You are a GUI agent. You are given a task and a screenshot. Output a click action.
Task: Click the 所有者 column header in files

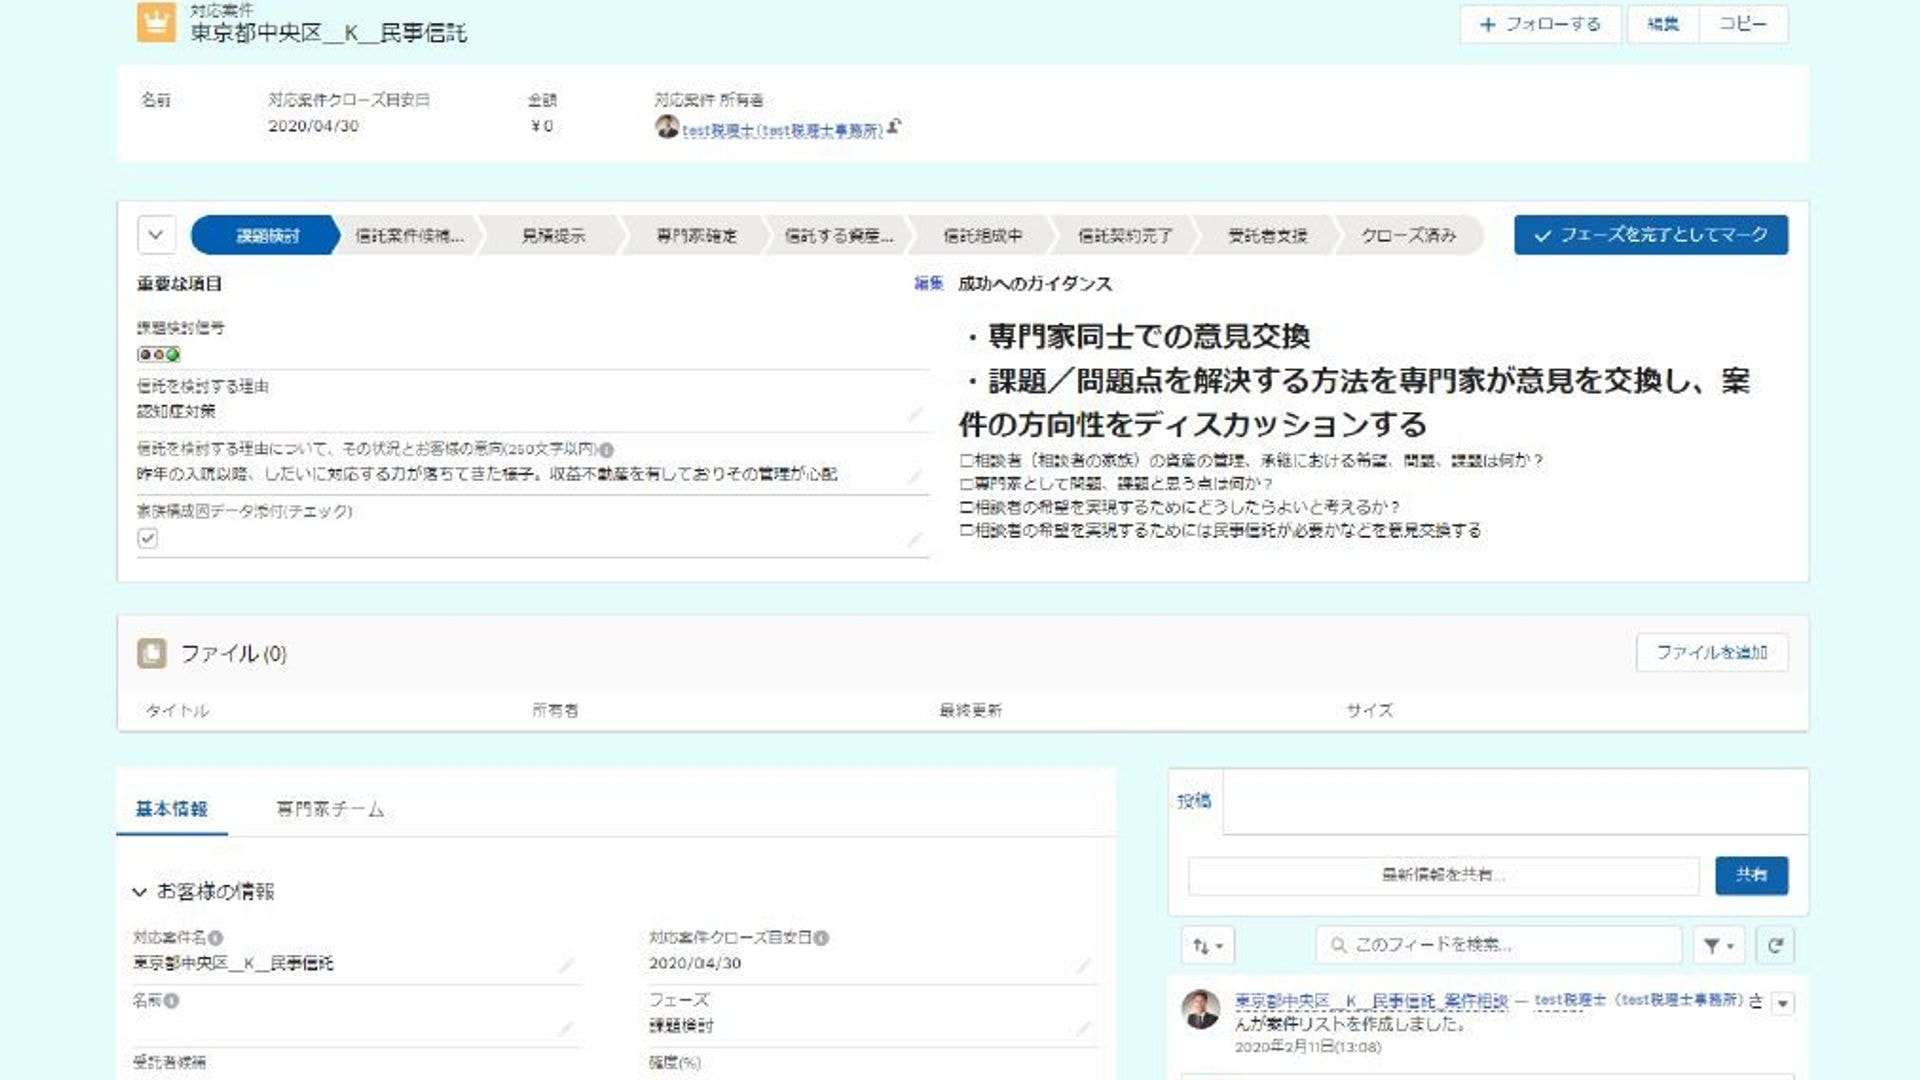click(555, 710)
